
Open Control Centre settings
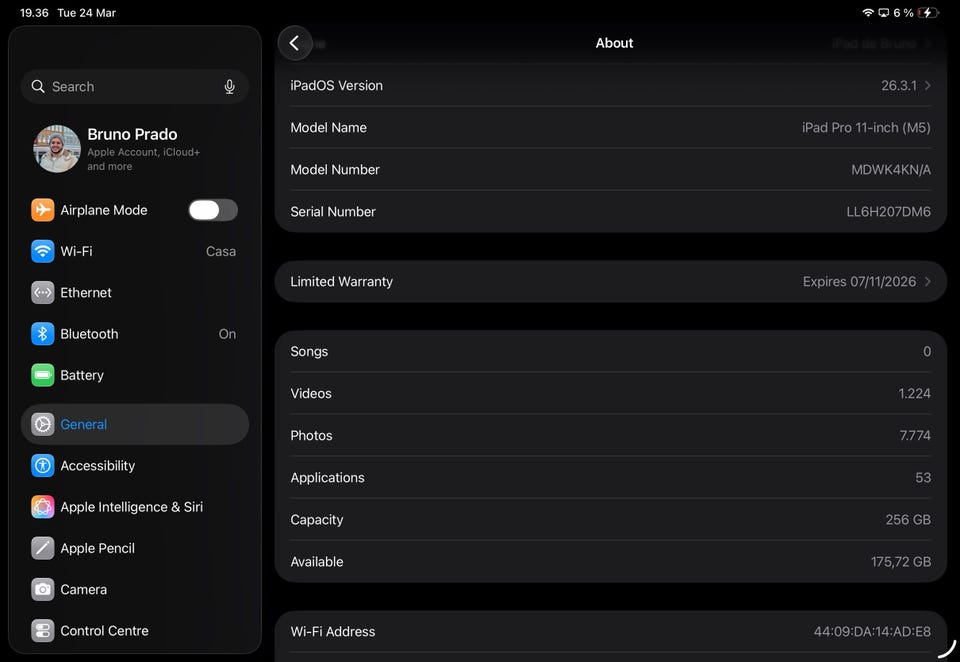[x=135, y=631]
